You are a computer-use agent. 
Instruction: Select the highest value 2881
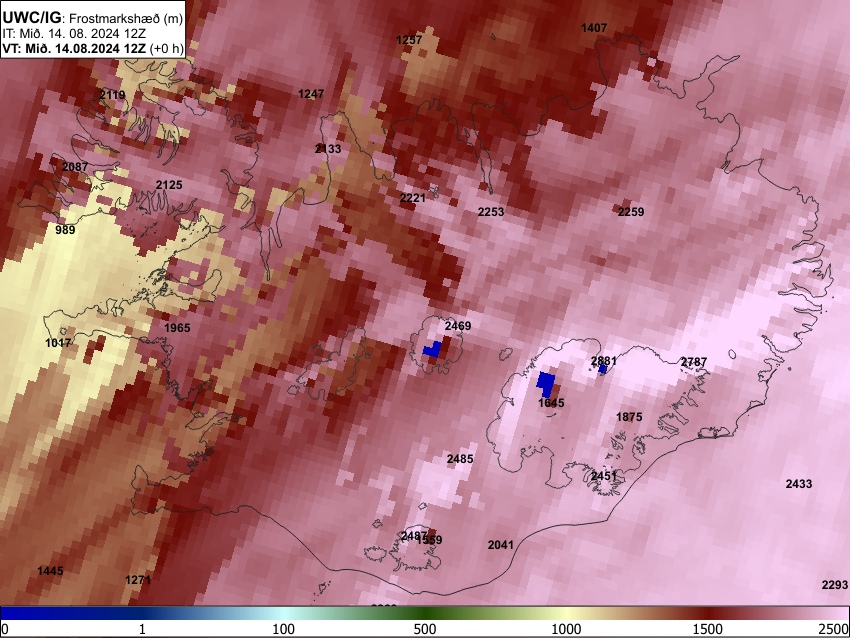(x=604, y=361)
